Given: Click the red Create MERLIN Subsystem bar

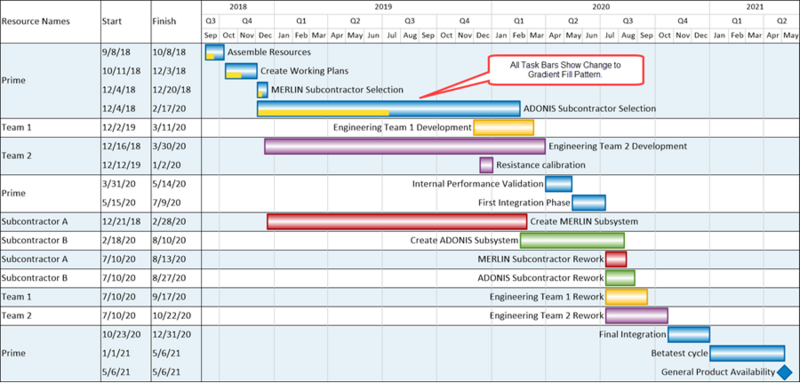Looking at the screenshot, I should [397, 221].
